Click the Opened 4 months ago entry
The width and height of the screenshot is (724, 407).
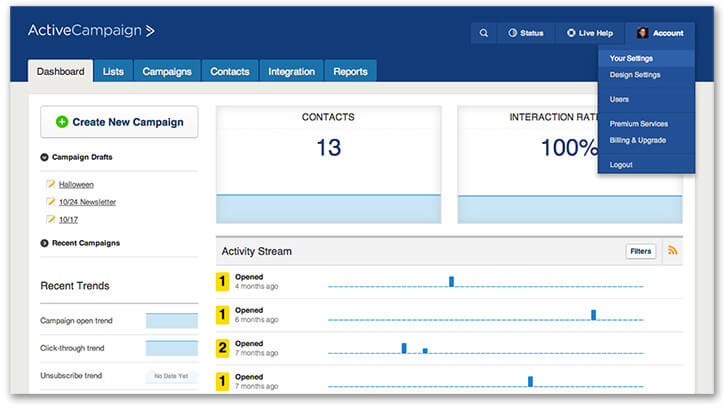[256, 281]
